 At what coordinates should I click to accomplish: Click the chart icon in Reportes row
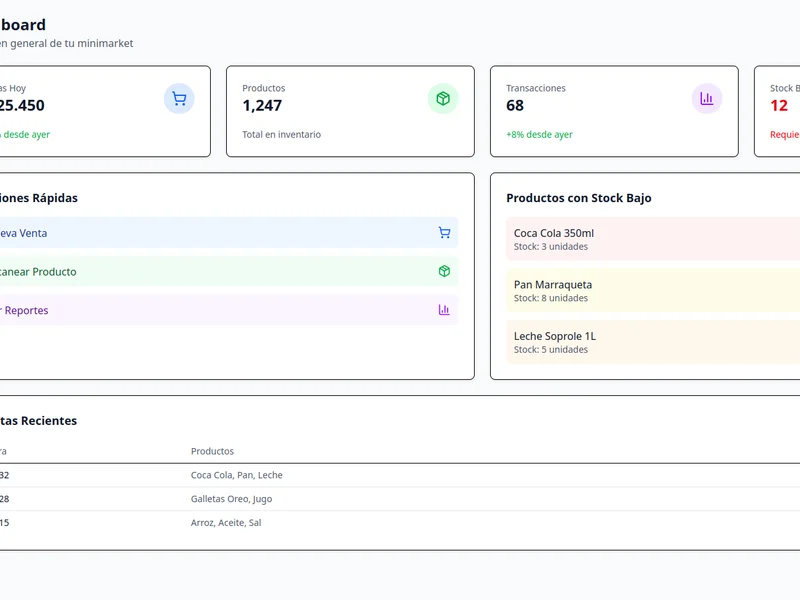444,310
